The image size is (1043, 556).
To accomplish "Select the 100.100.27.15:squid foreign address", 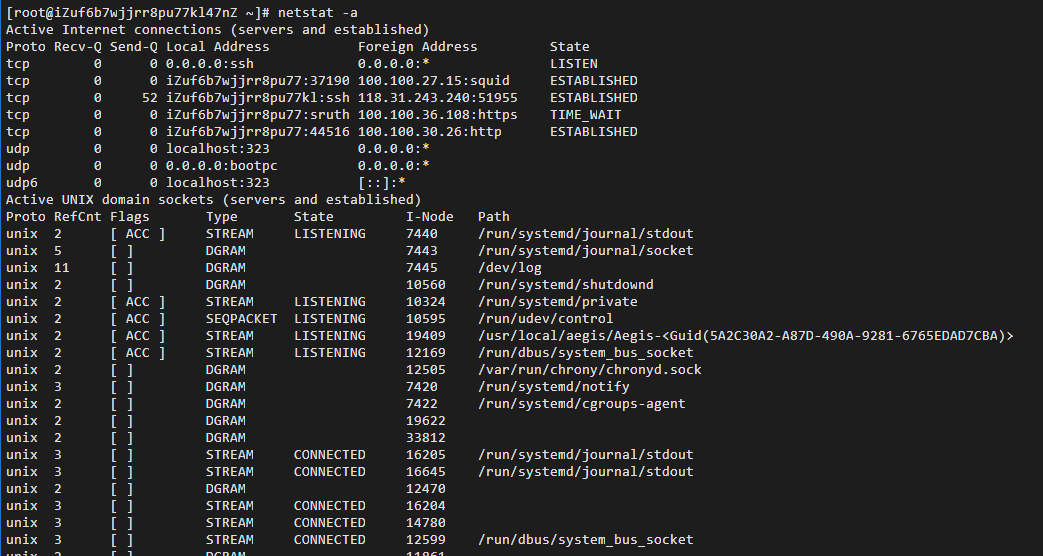I will click(433, 80).
